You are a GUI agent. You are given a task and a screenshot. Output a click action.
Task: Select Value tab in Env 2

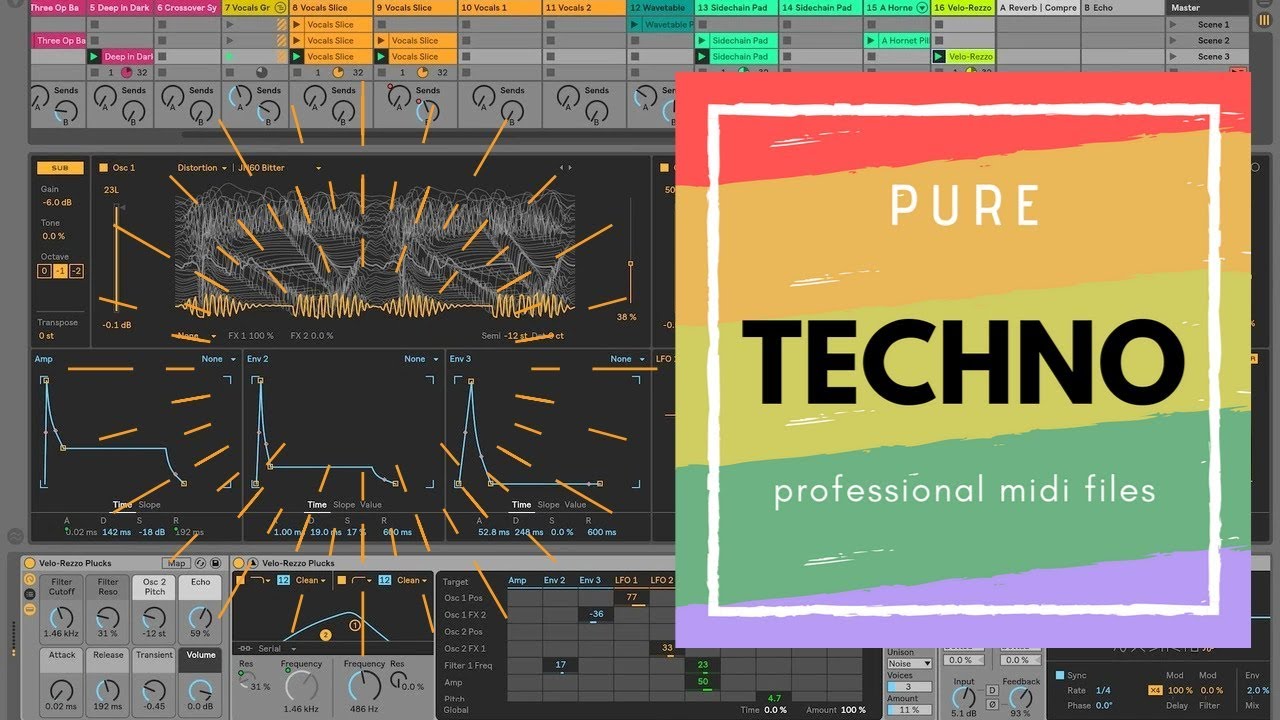click(371, 505)
